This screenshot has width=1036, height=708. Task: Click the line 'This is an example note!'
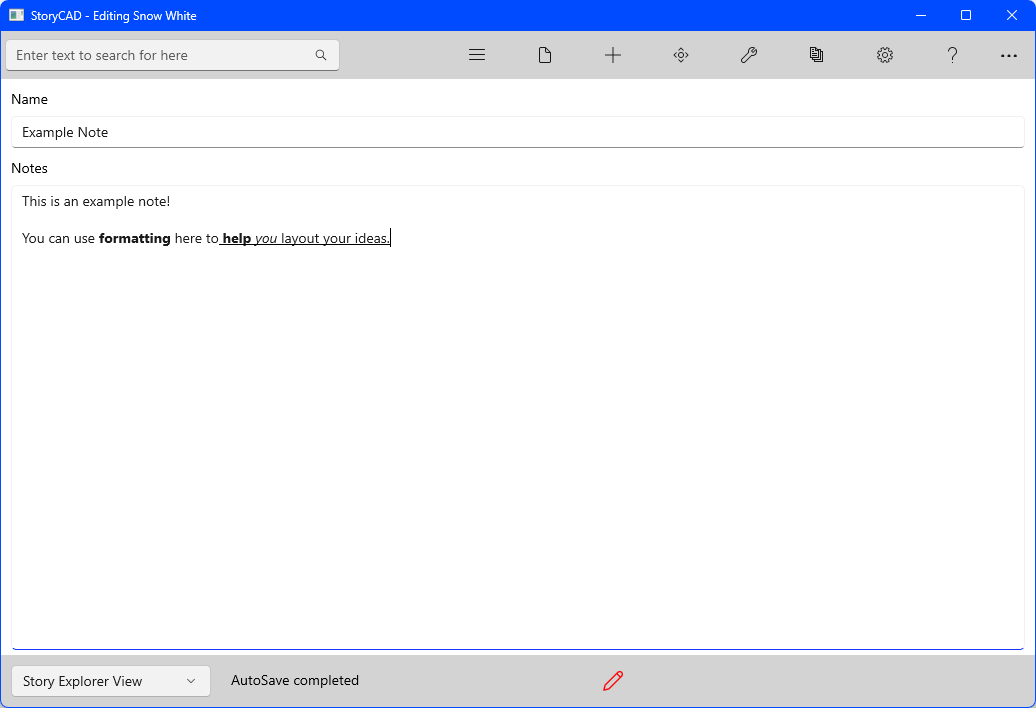(x=96, y=201)
